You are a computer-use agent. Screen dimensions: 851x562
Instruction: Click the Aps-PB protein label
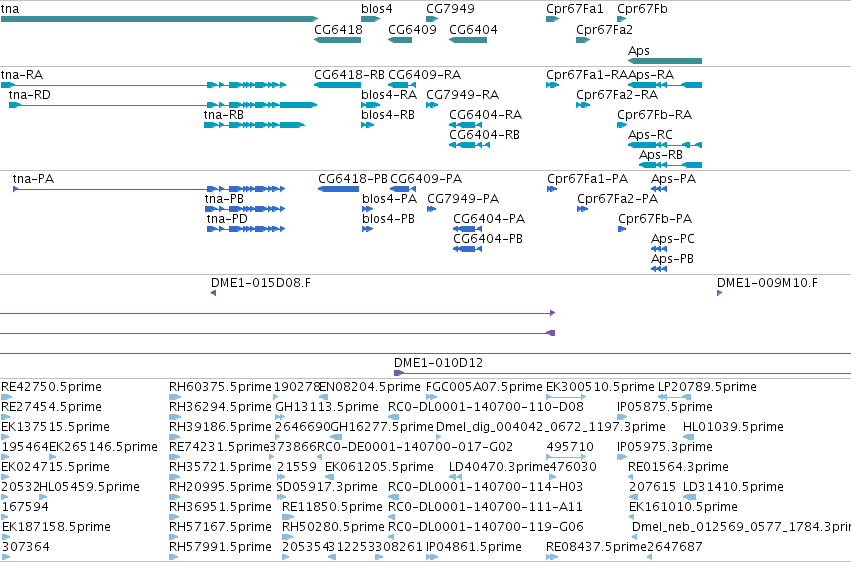click(x=672, y=259)
